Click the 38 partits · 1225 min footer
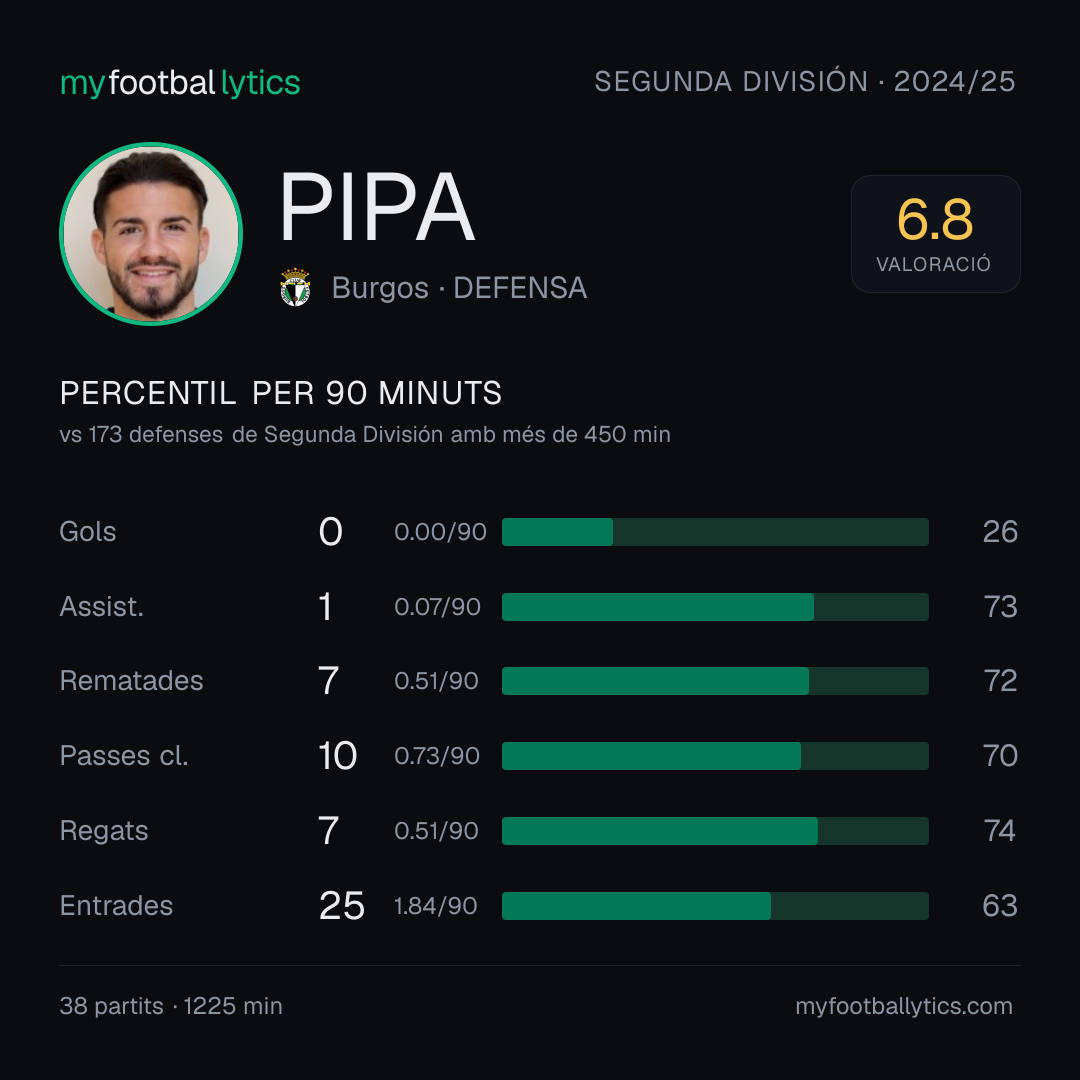 pos(171,1006)
